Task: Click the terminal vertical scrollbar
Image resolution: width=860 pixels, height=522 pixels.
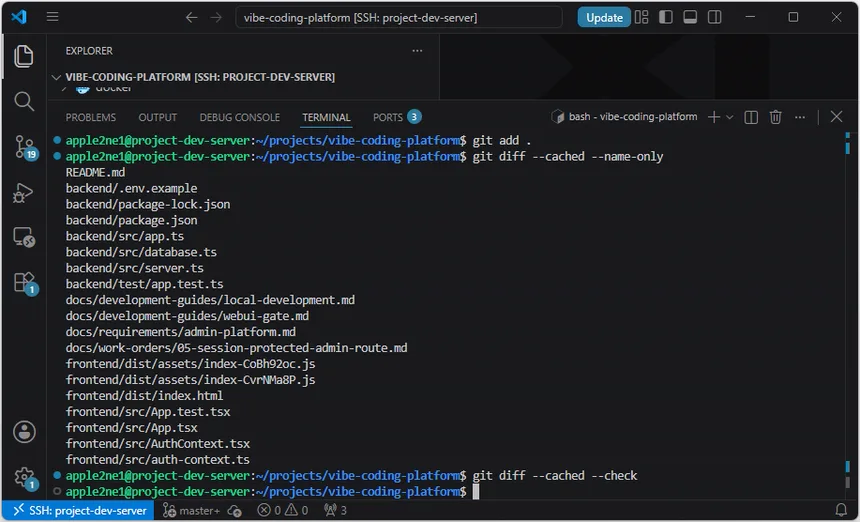Action: pyautogui.click(x=847, y=315)
